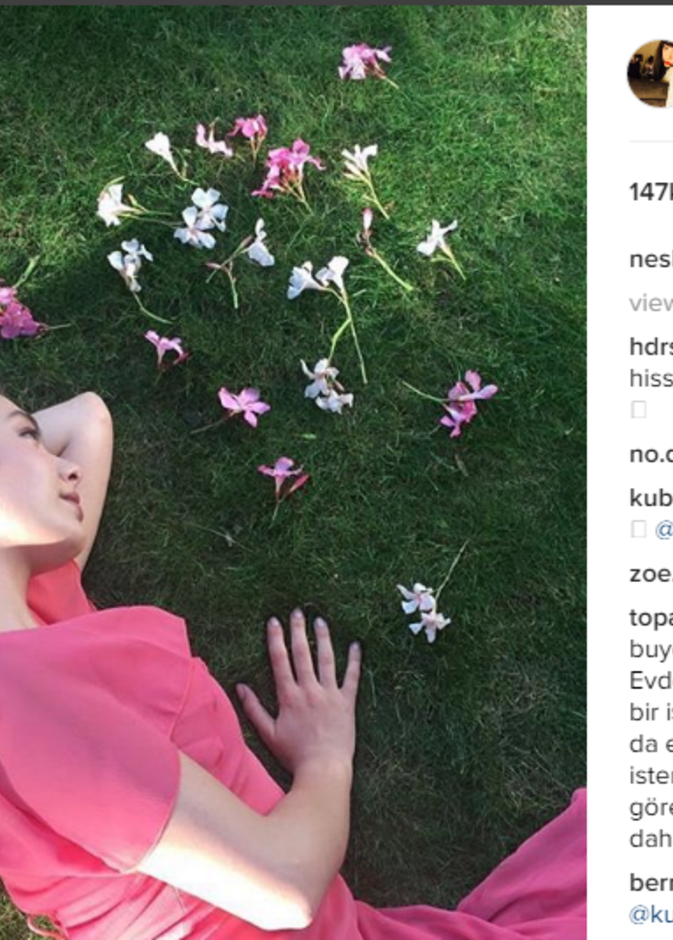673x940 pixels.
Task: Open the 'nesl' post author username
Action: coord(651,260)
